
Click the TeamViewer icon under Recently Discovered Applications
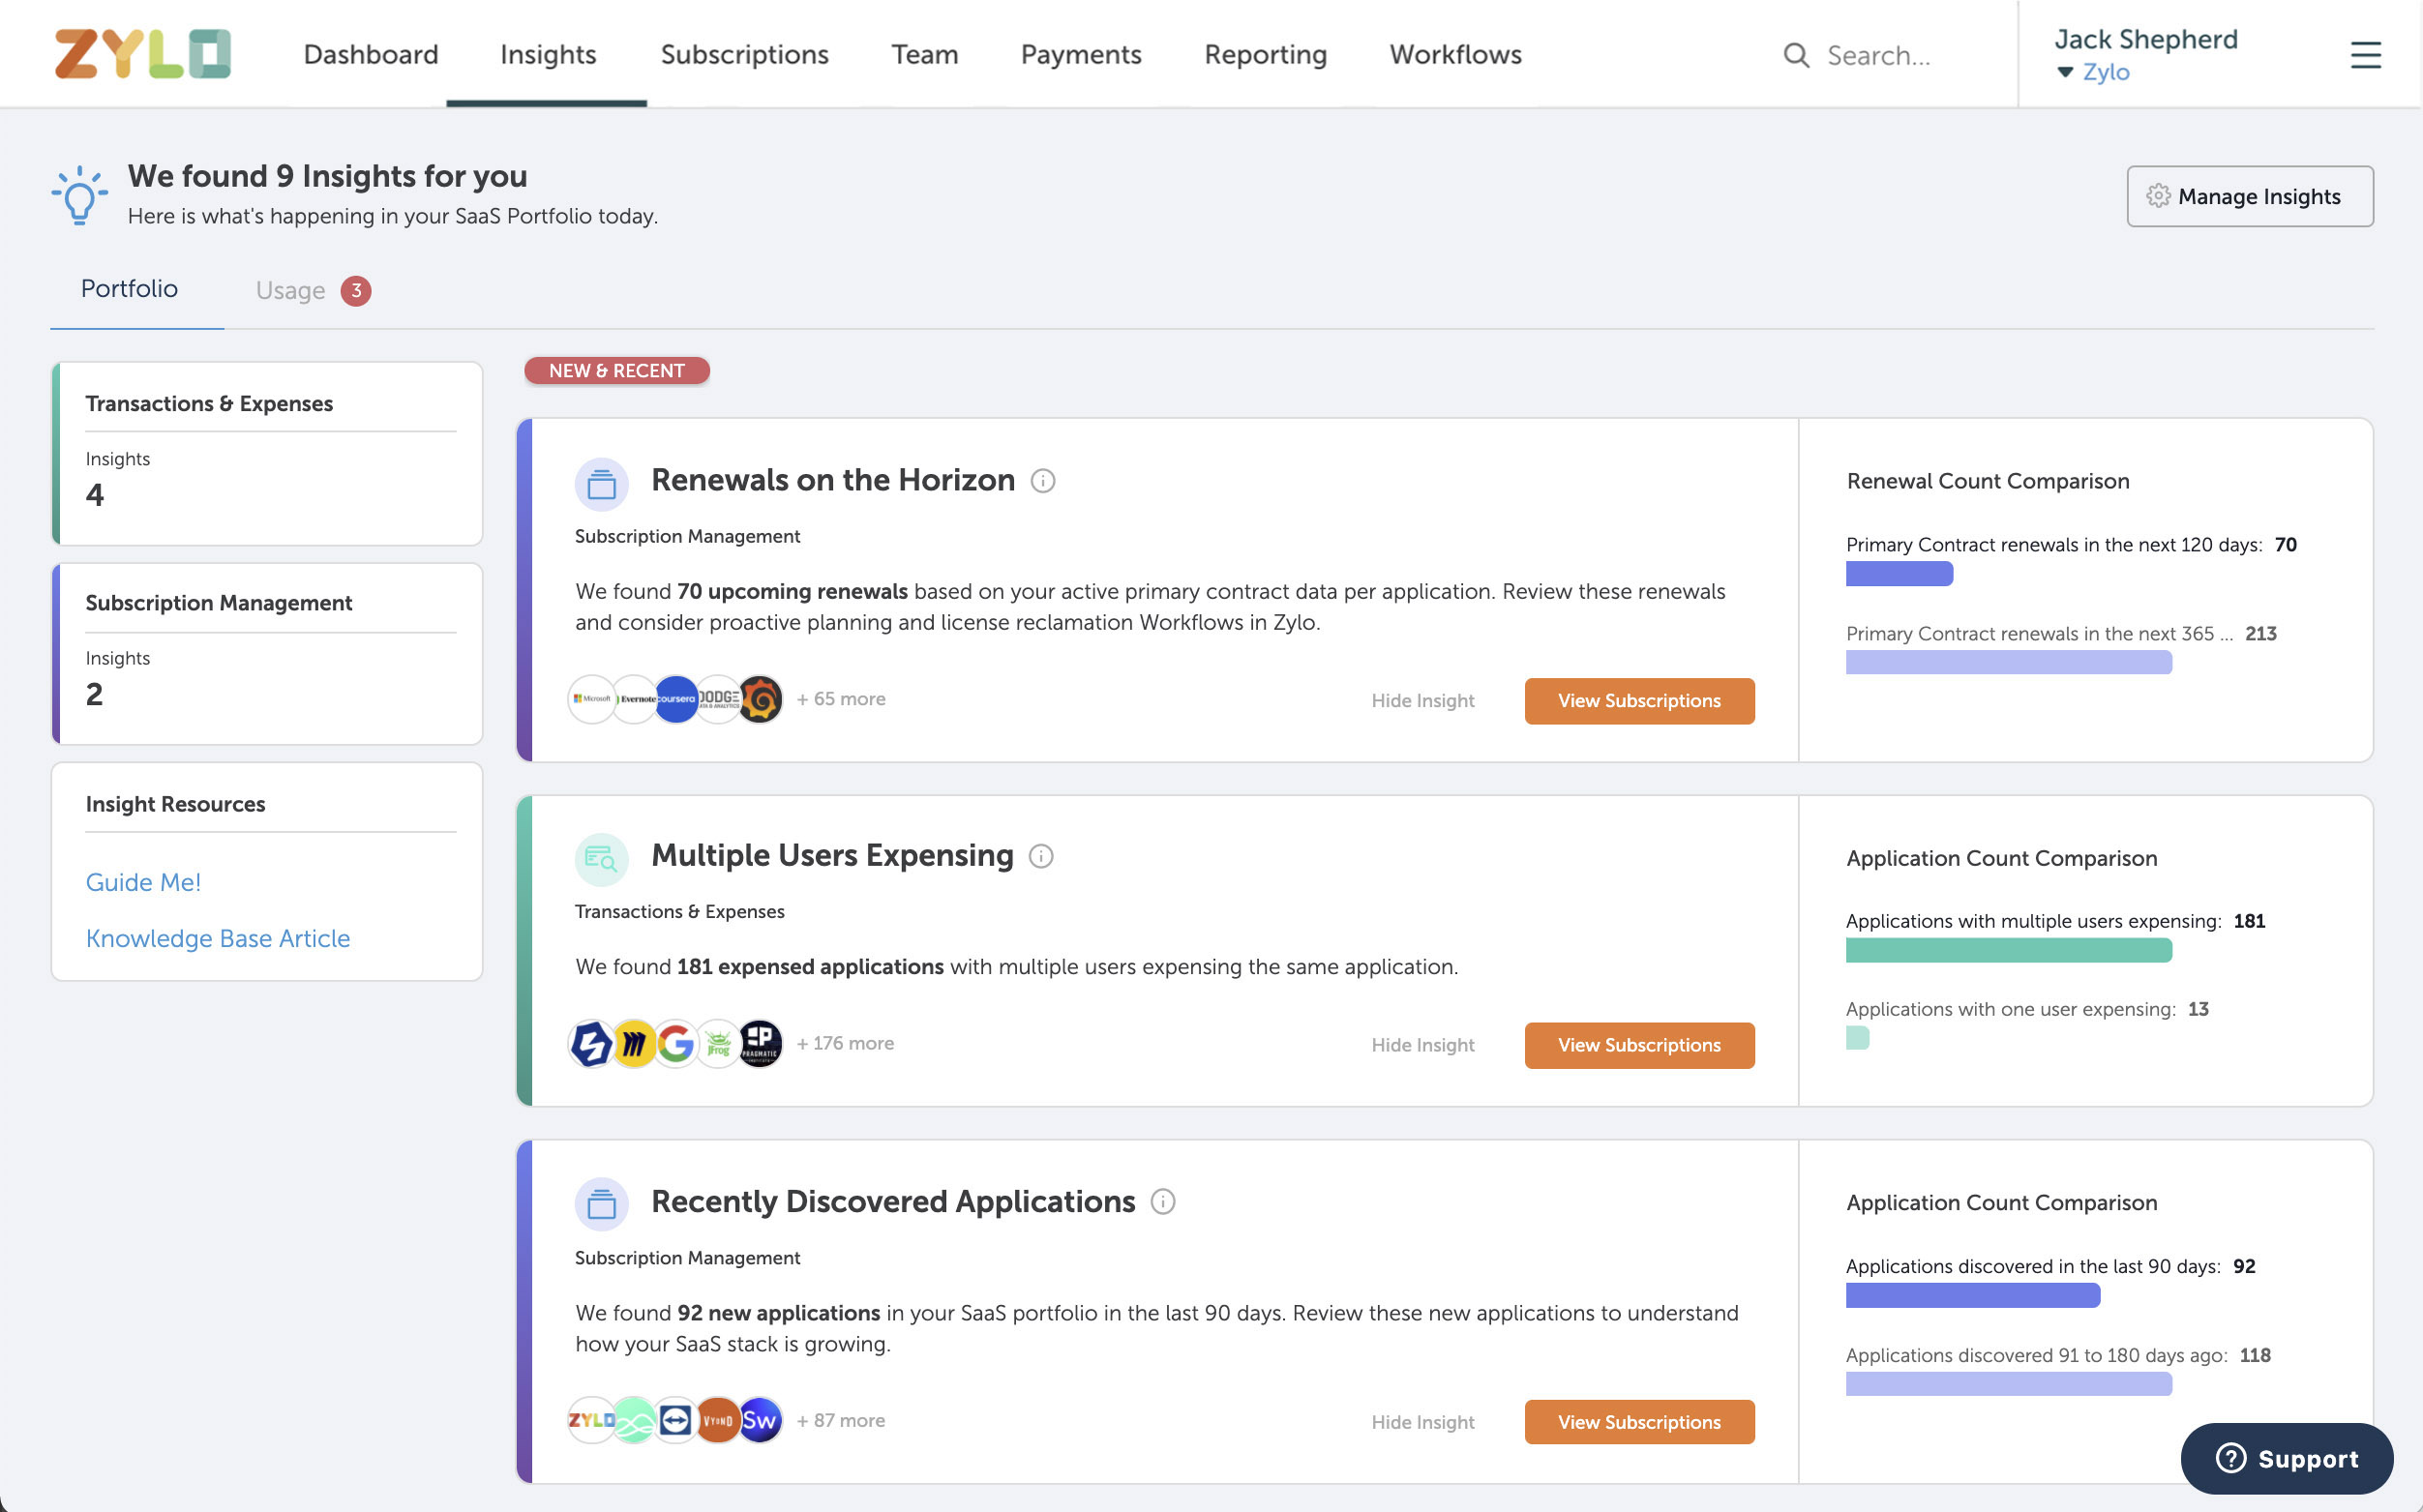(675, 1419)
